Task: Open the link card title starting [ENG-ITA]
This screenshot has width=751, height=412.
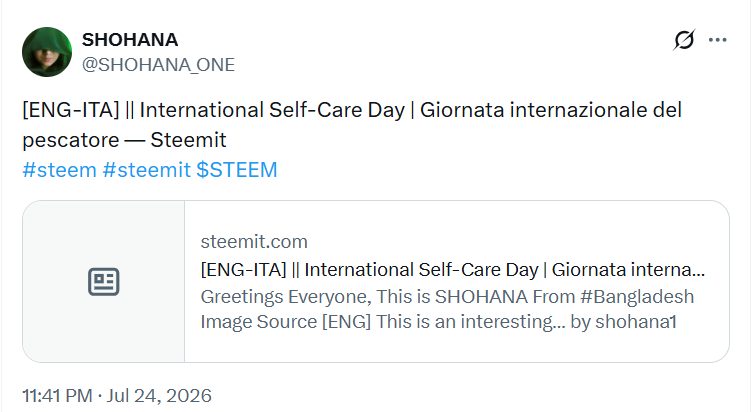Action: (453, 270)
